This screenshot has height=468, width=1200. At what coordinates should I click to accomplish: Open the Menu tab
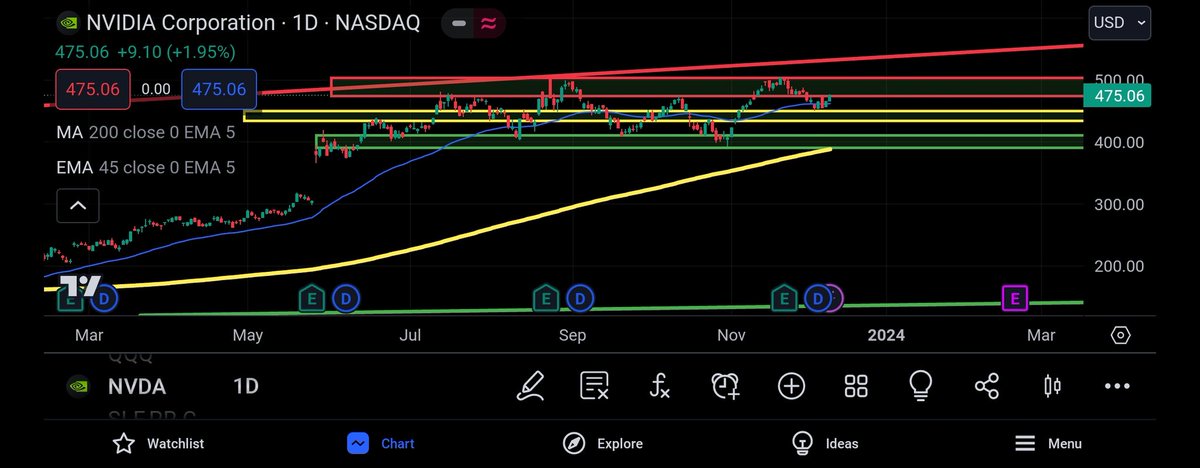point(1048,443)
